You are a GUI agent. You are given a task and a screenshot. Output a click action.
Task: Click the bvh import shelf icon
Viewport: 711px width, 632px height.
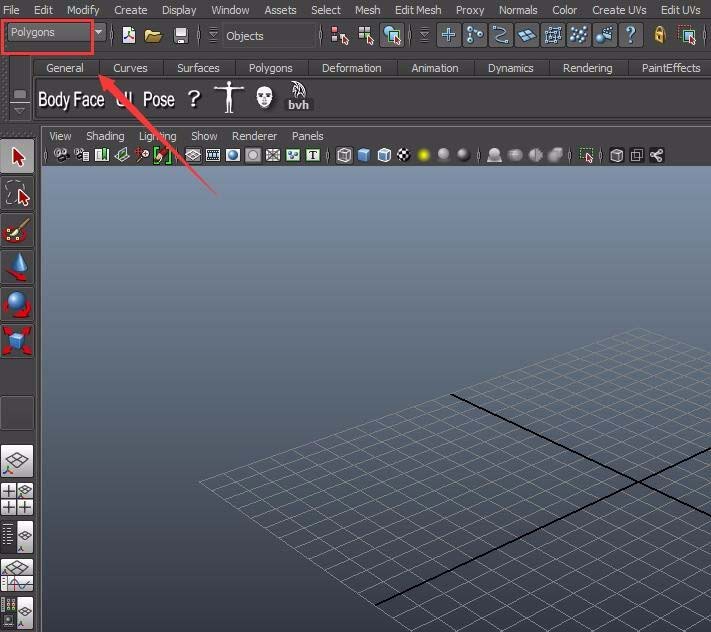298,96
